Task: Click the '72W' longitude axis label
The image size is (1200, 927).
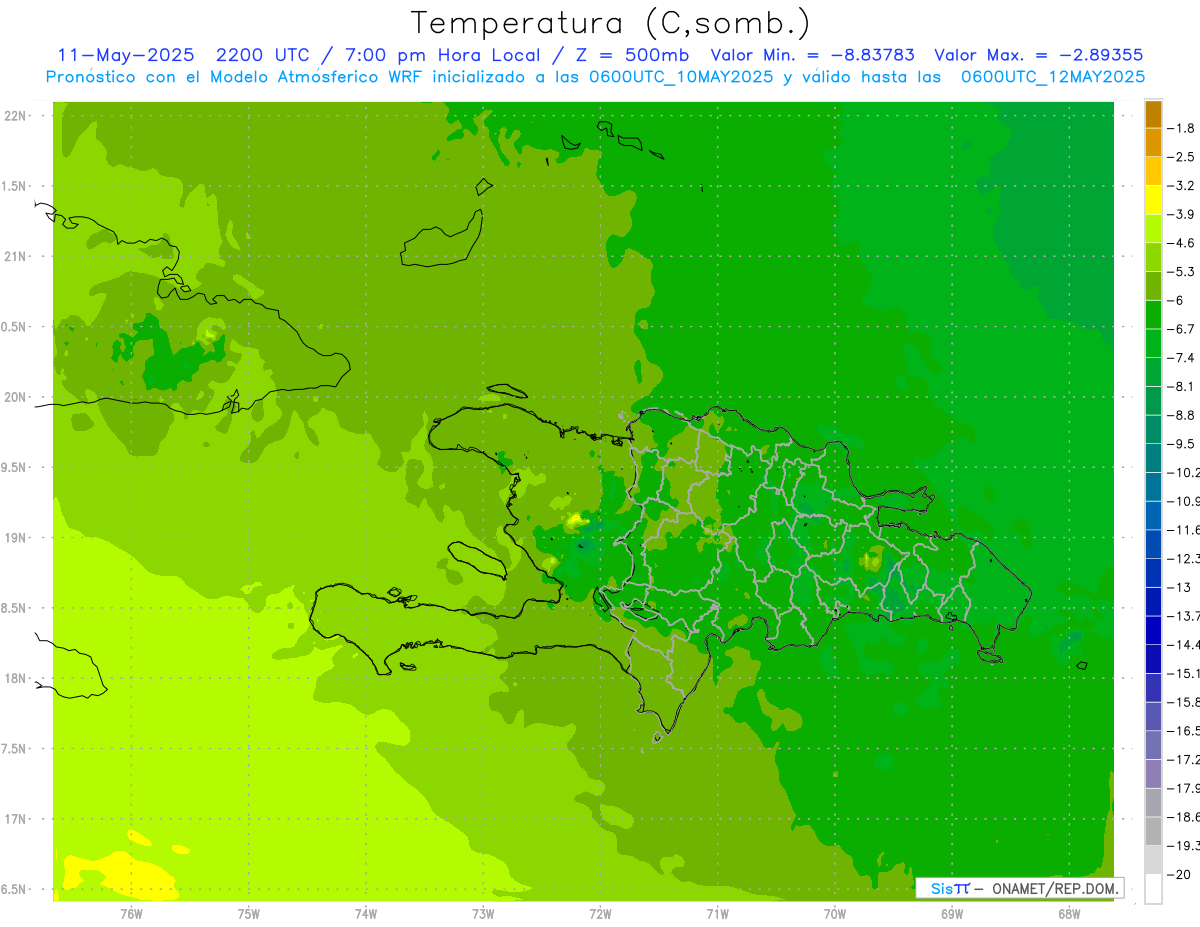Action: 600,913
